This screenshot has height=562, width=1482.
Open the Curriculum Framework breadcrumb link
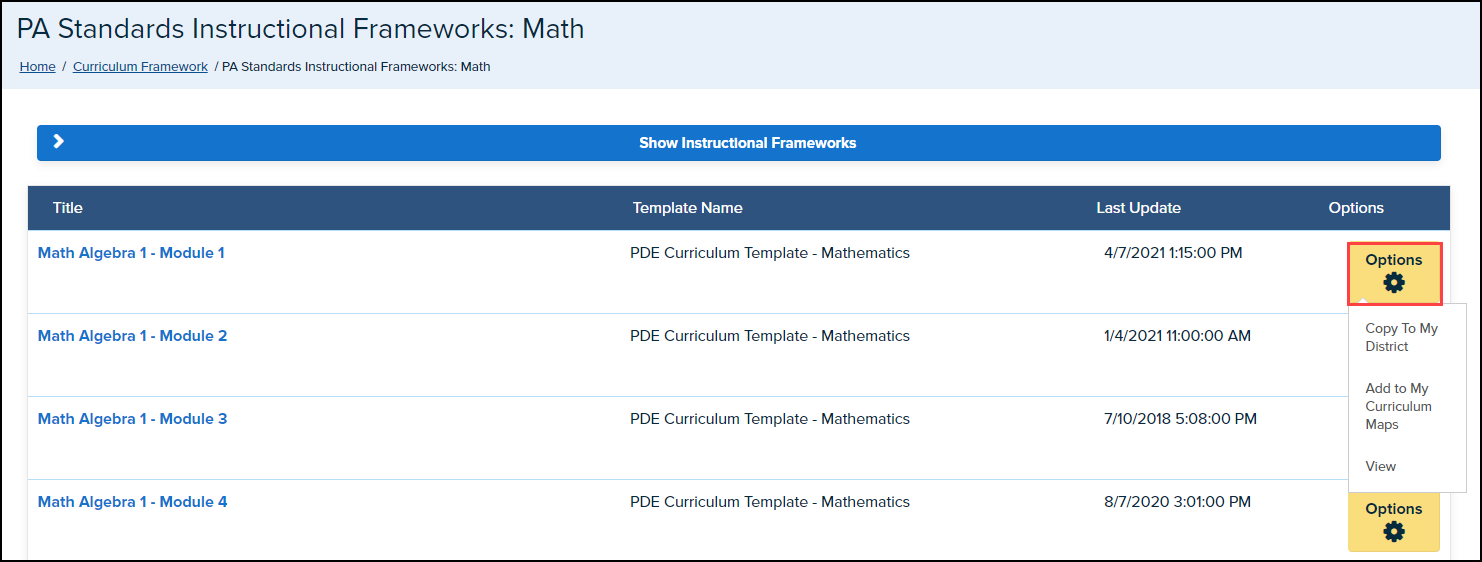(x=140, y=67)
